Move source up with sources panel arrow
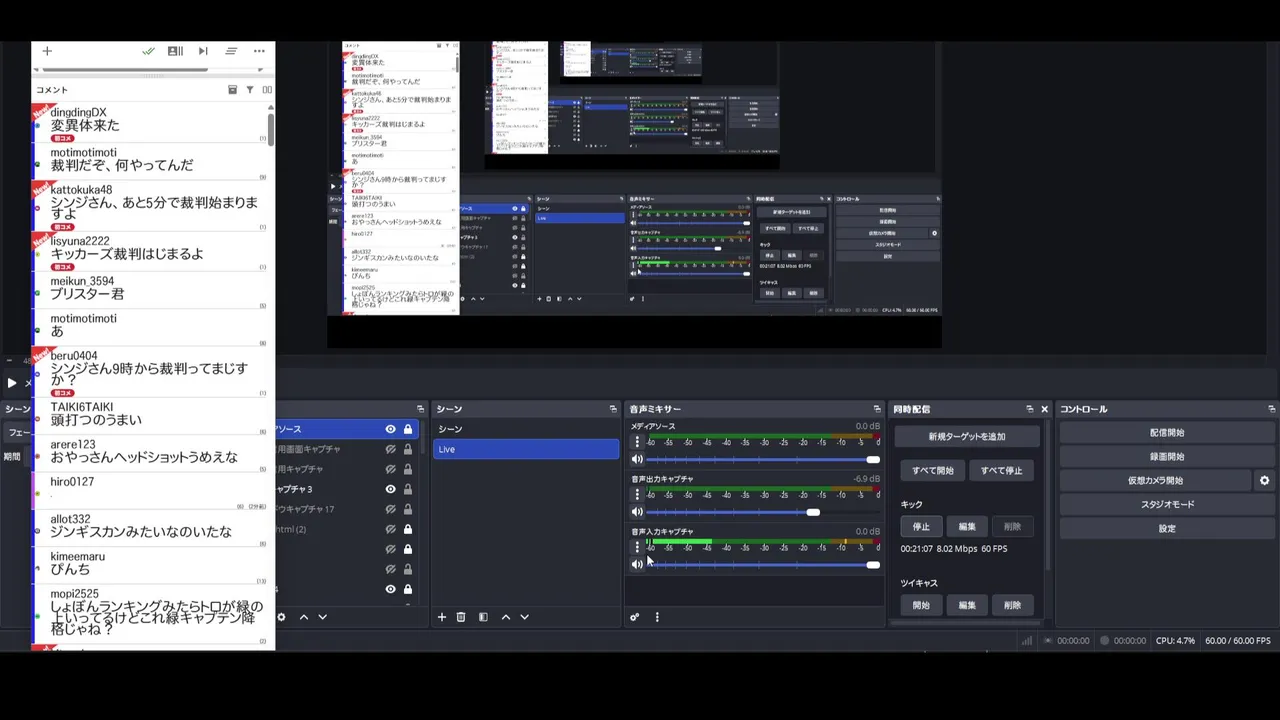The height and width of the screenshot is (720, 1280). (304, 617)
